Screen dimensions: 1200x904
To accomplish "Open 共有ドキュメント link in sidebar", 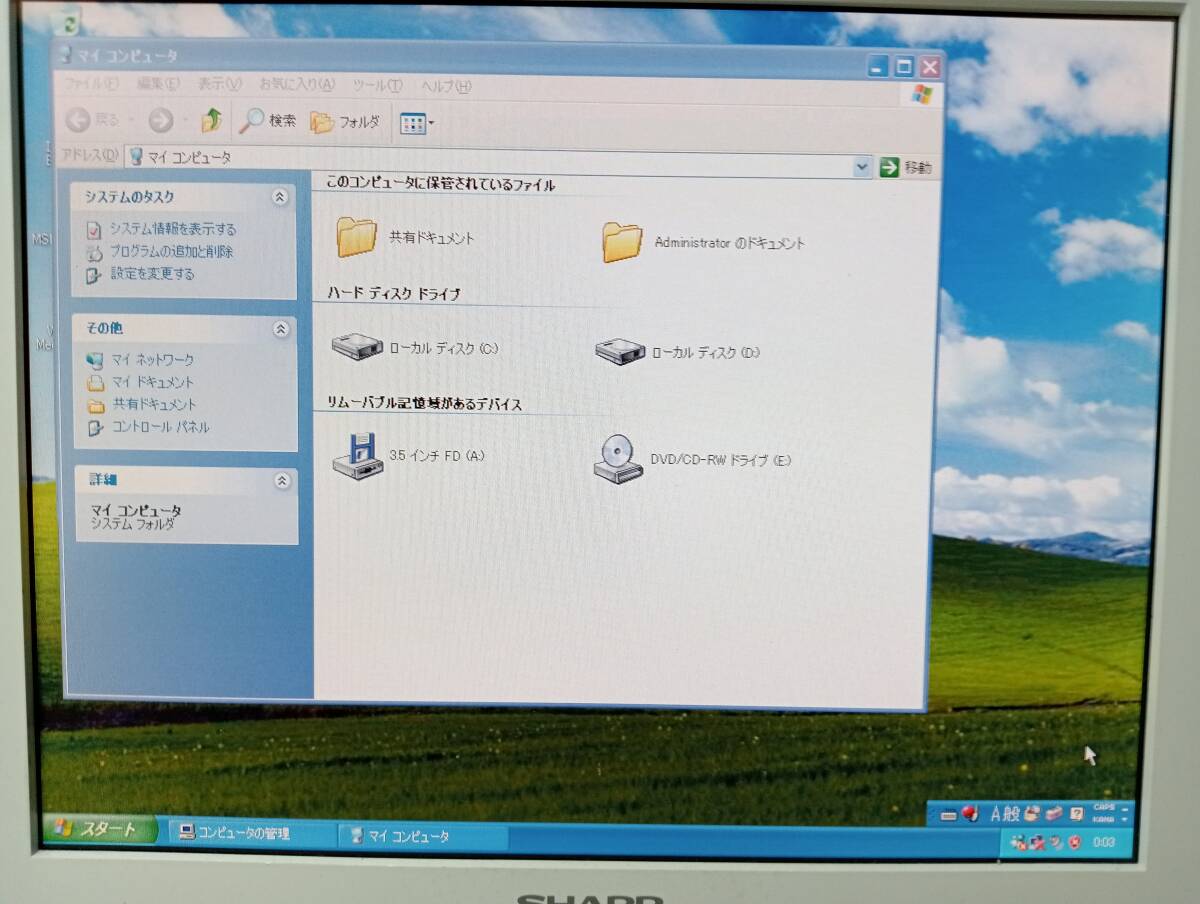I will click(x=154, y=405).
